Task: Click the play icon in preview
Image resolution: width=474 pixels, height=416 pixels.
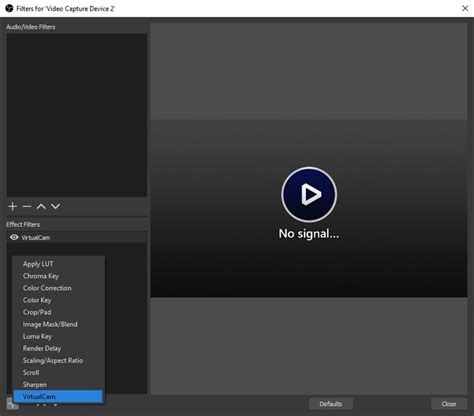Action: [x=309, y=195]
